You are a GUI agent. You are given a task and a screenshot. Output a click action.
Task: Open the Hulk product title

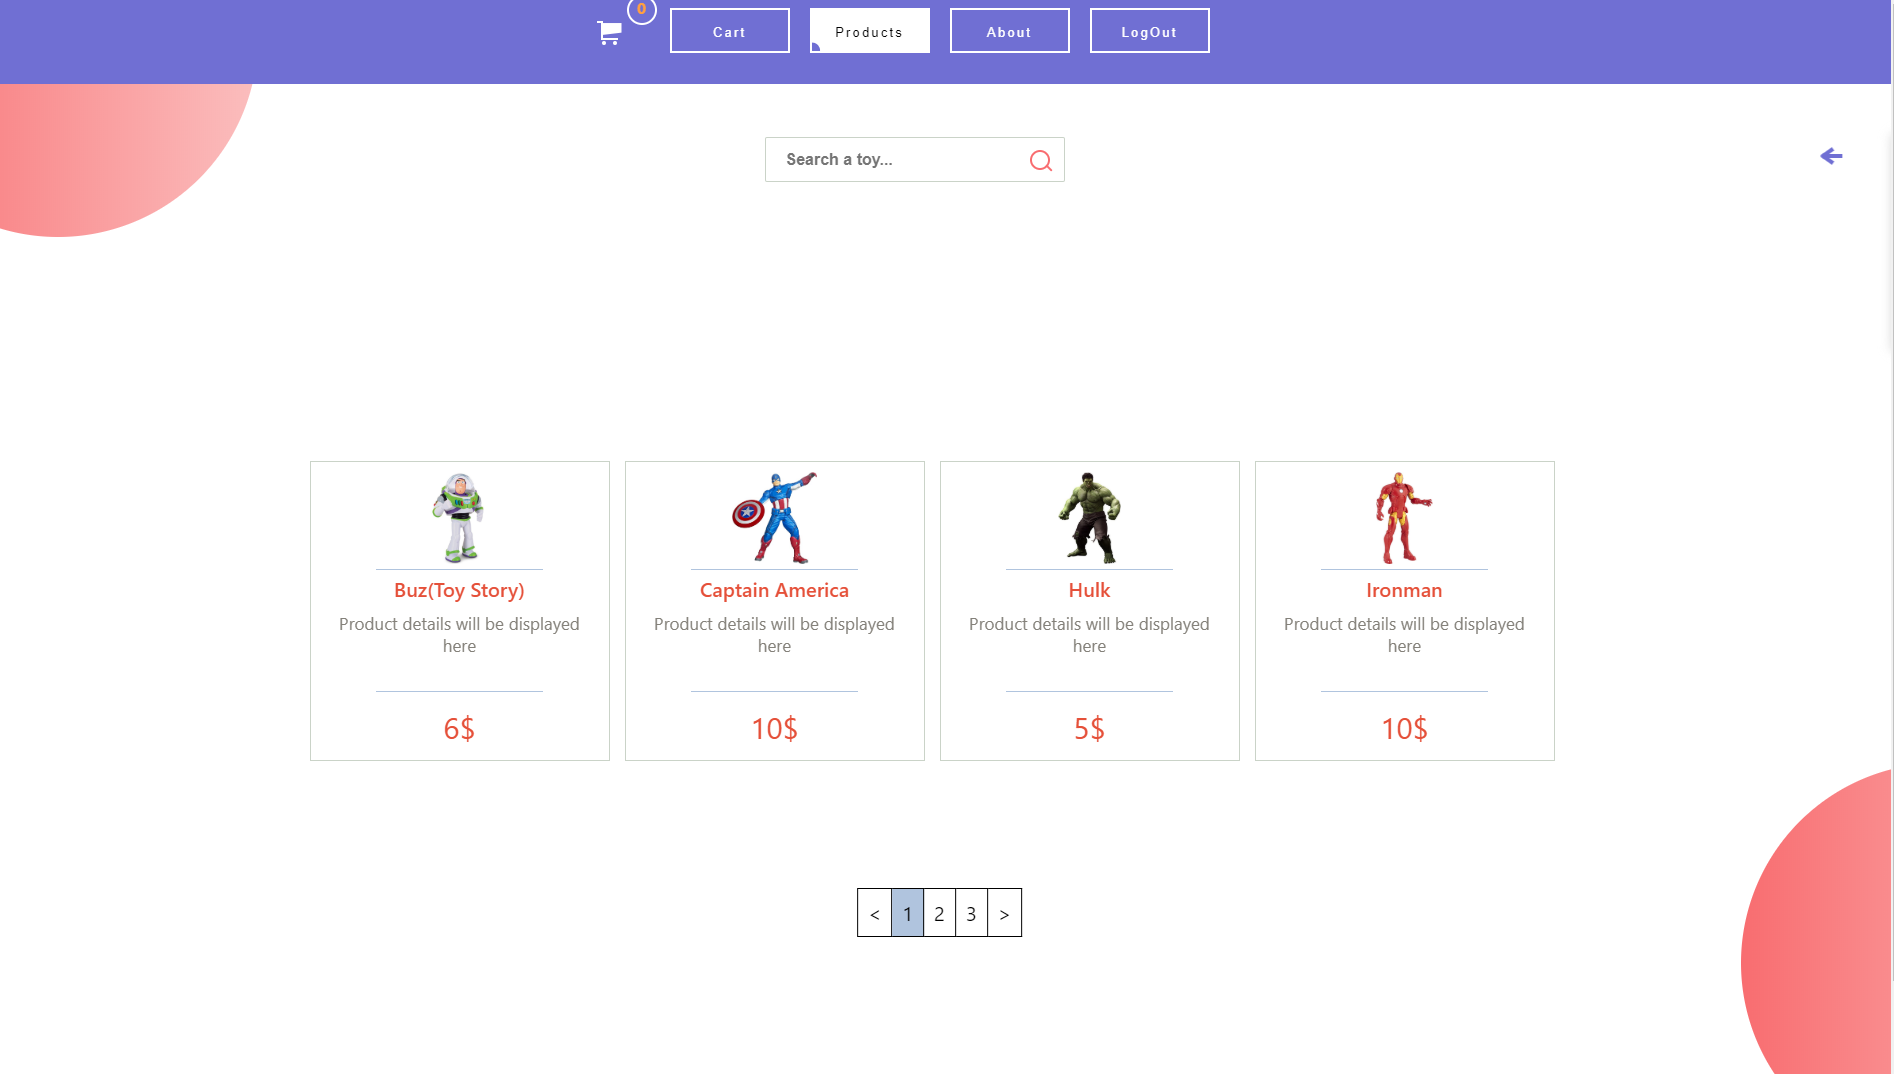1089,591
